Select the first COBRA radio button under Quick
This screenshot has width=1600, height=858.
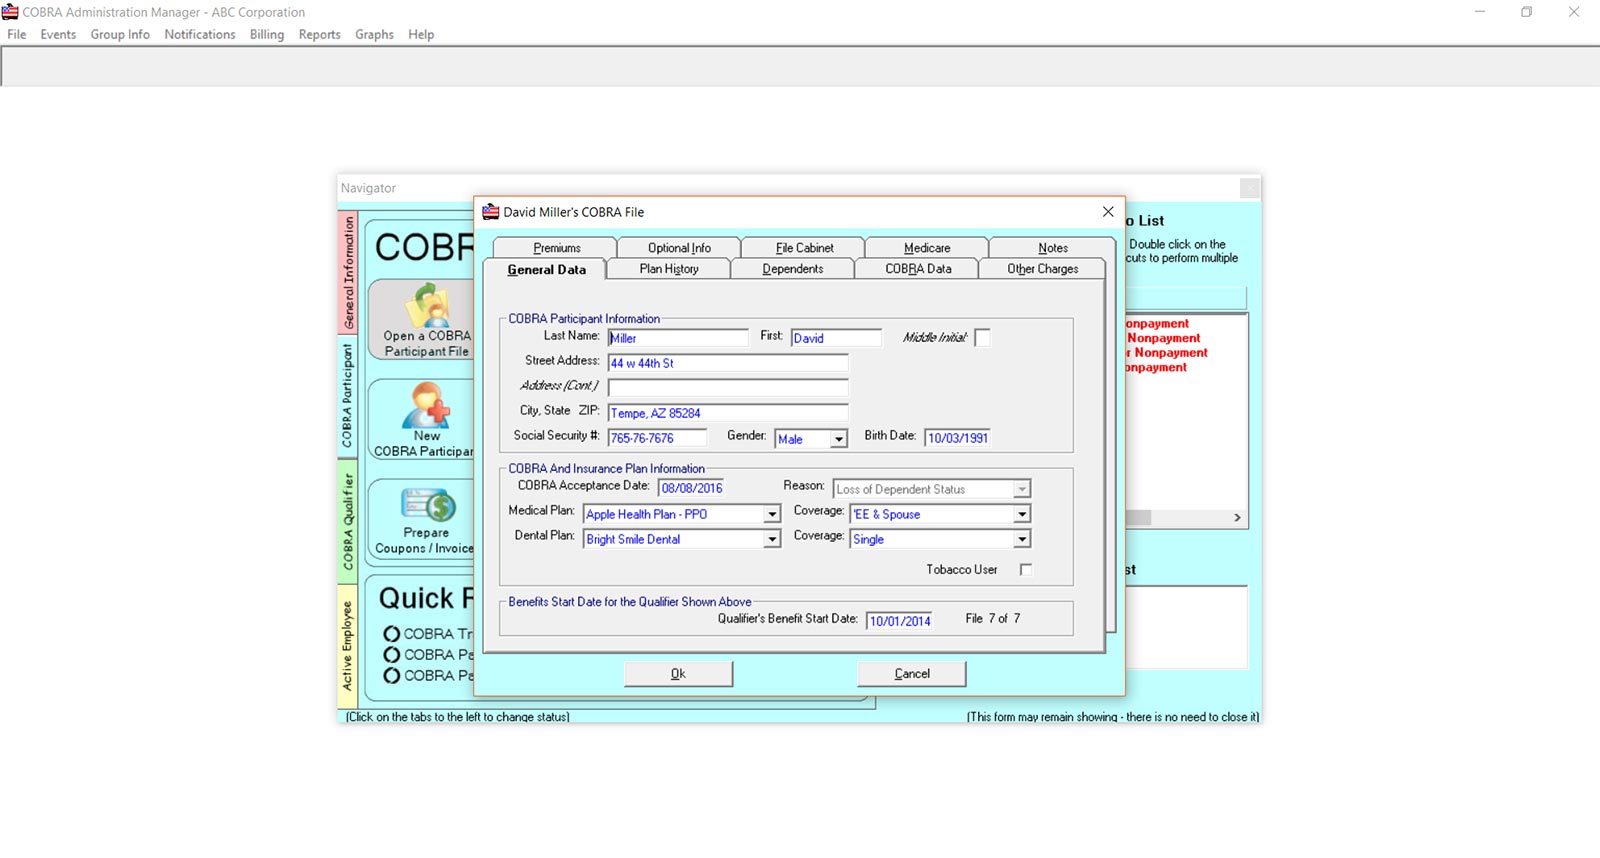pos(392,634)
